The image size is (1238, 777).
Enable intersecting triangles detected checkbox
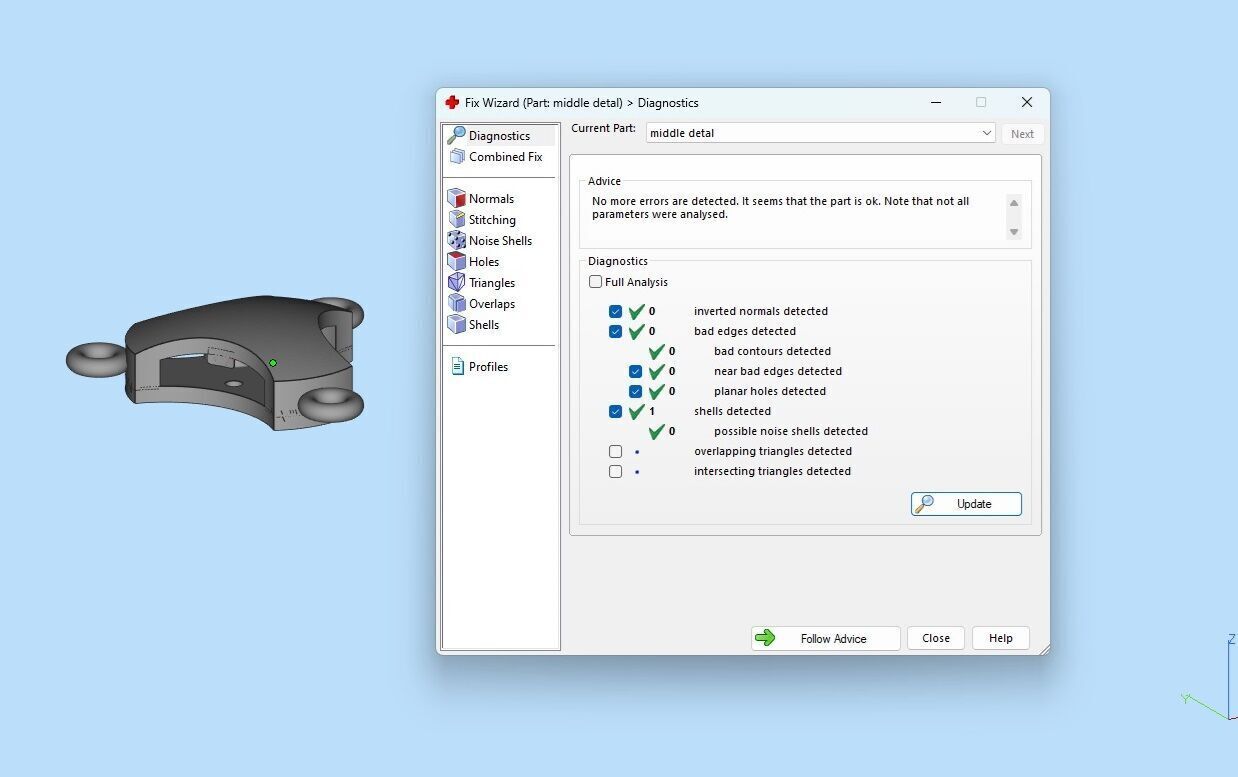[x=615, y=471]
